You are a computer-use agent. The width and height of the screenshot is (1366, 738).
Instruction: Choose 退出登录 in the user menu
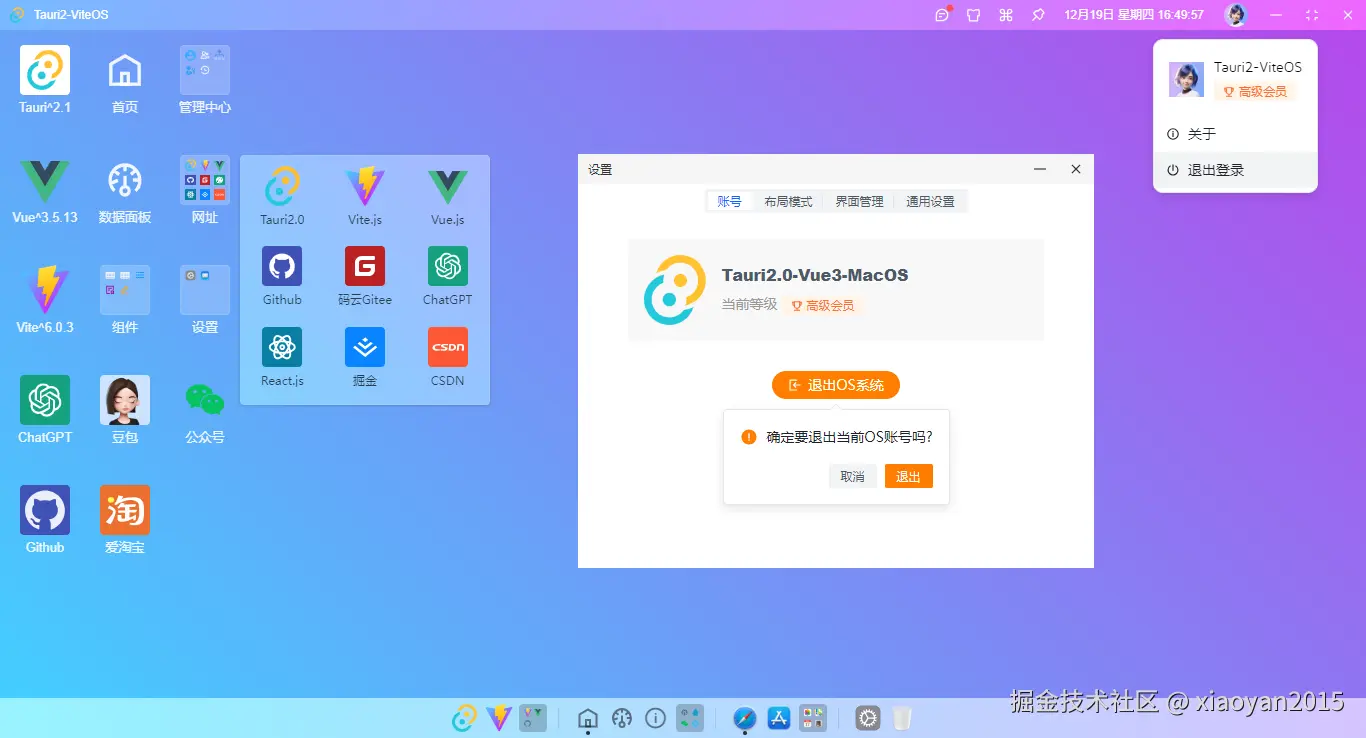tap(1235, 170)
